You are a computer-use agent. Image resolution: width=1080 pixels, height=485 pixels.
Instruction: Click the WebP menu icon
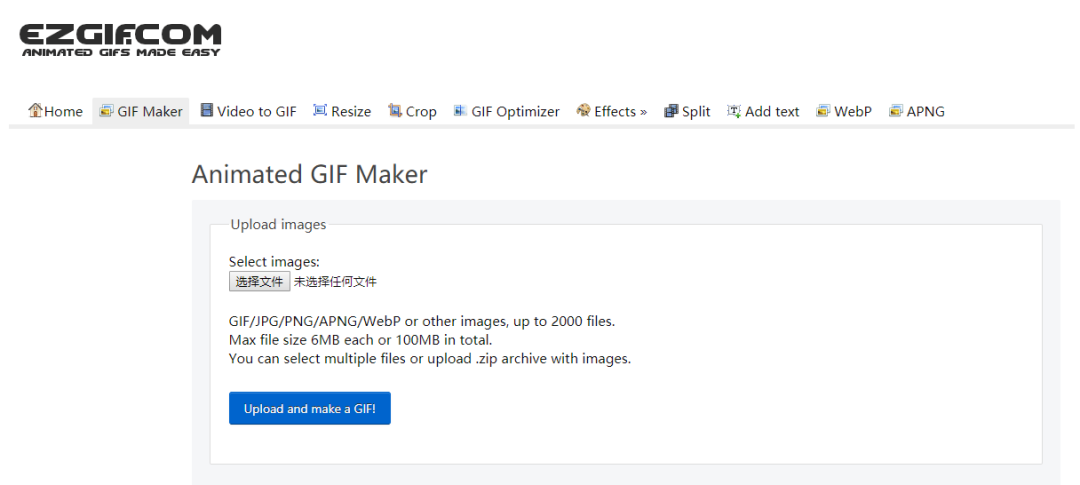click(x=823, y=111)
